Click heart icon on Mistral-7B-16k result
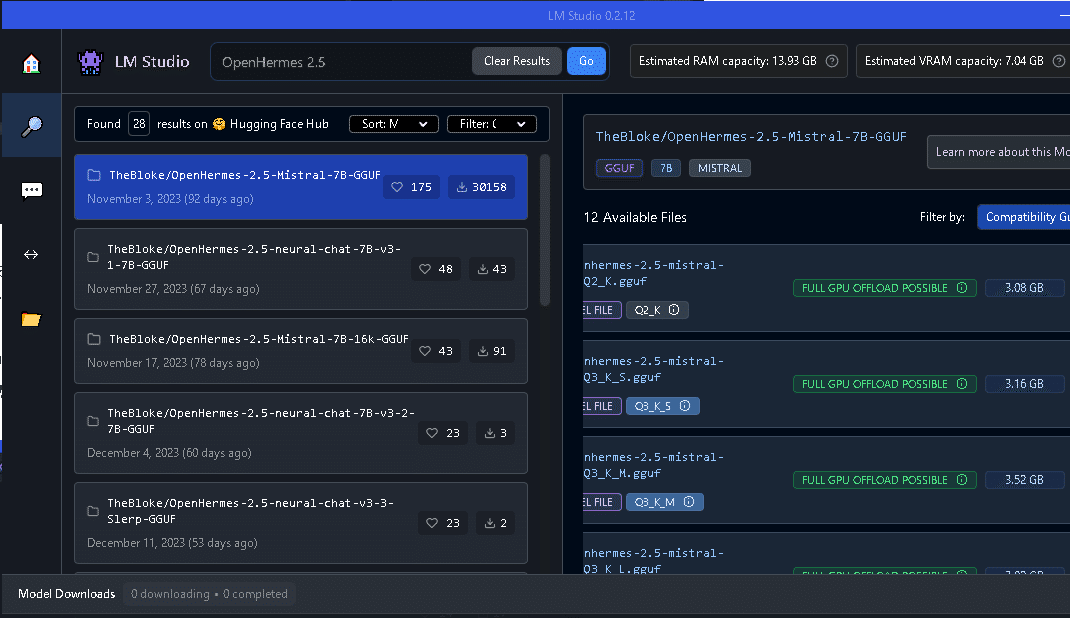The image size is (1070, 618). pyautogui.click(x=425, y=351)
